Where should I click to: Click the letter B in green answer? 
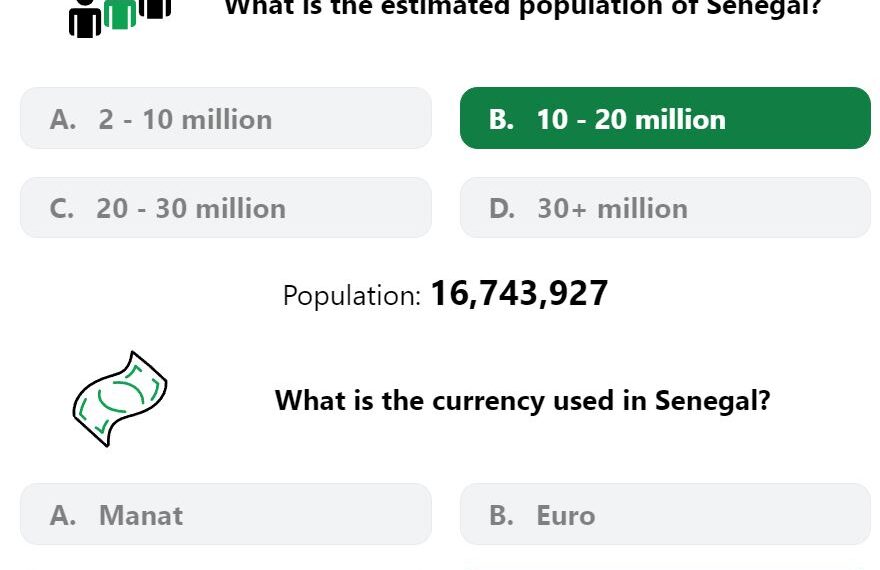[501, 119]
